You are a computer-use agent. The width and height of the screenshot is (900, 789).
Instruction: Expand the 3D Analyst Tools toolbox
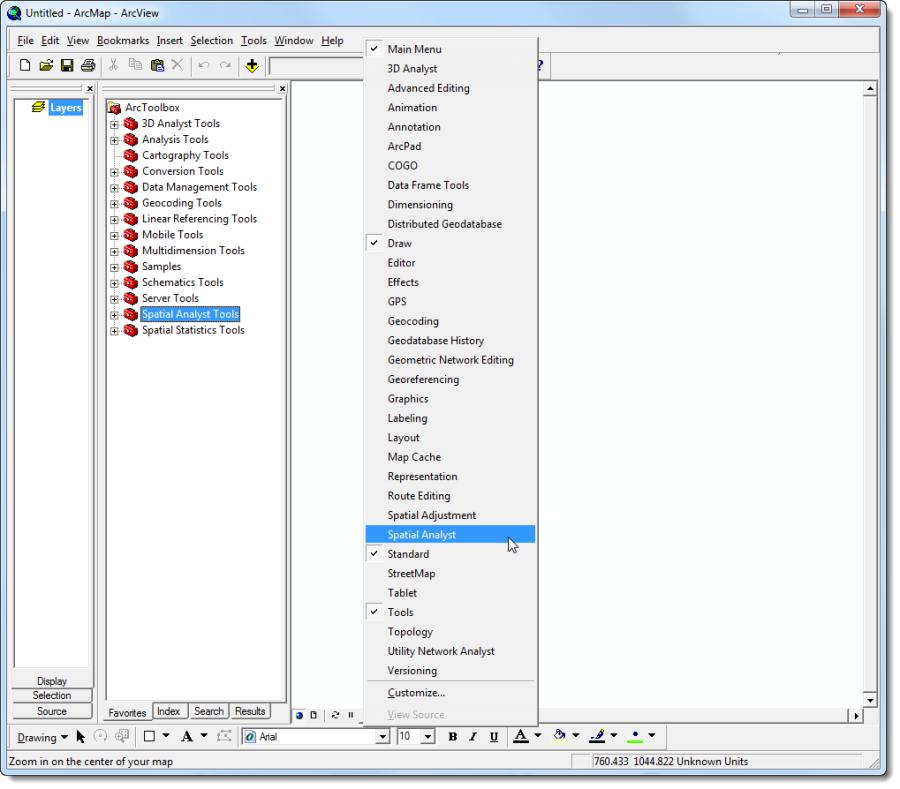click(114, 125)
